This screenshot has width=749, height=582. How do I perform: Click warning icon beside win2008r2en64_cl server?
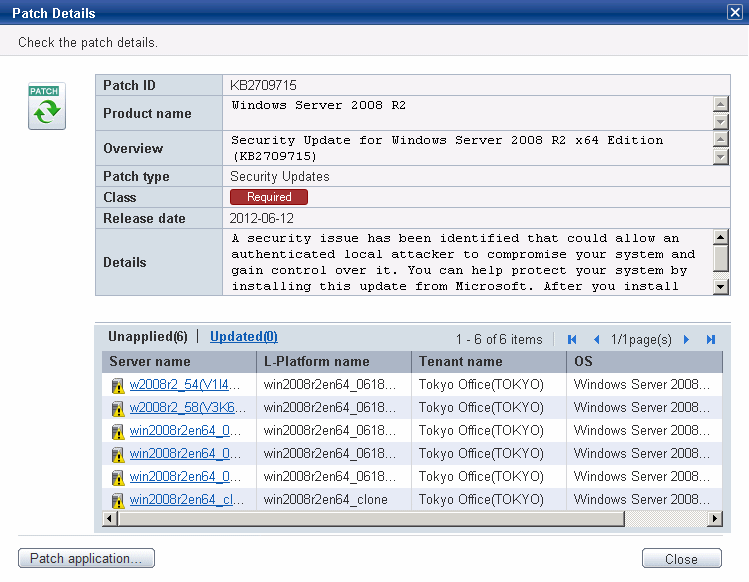118,500
